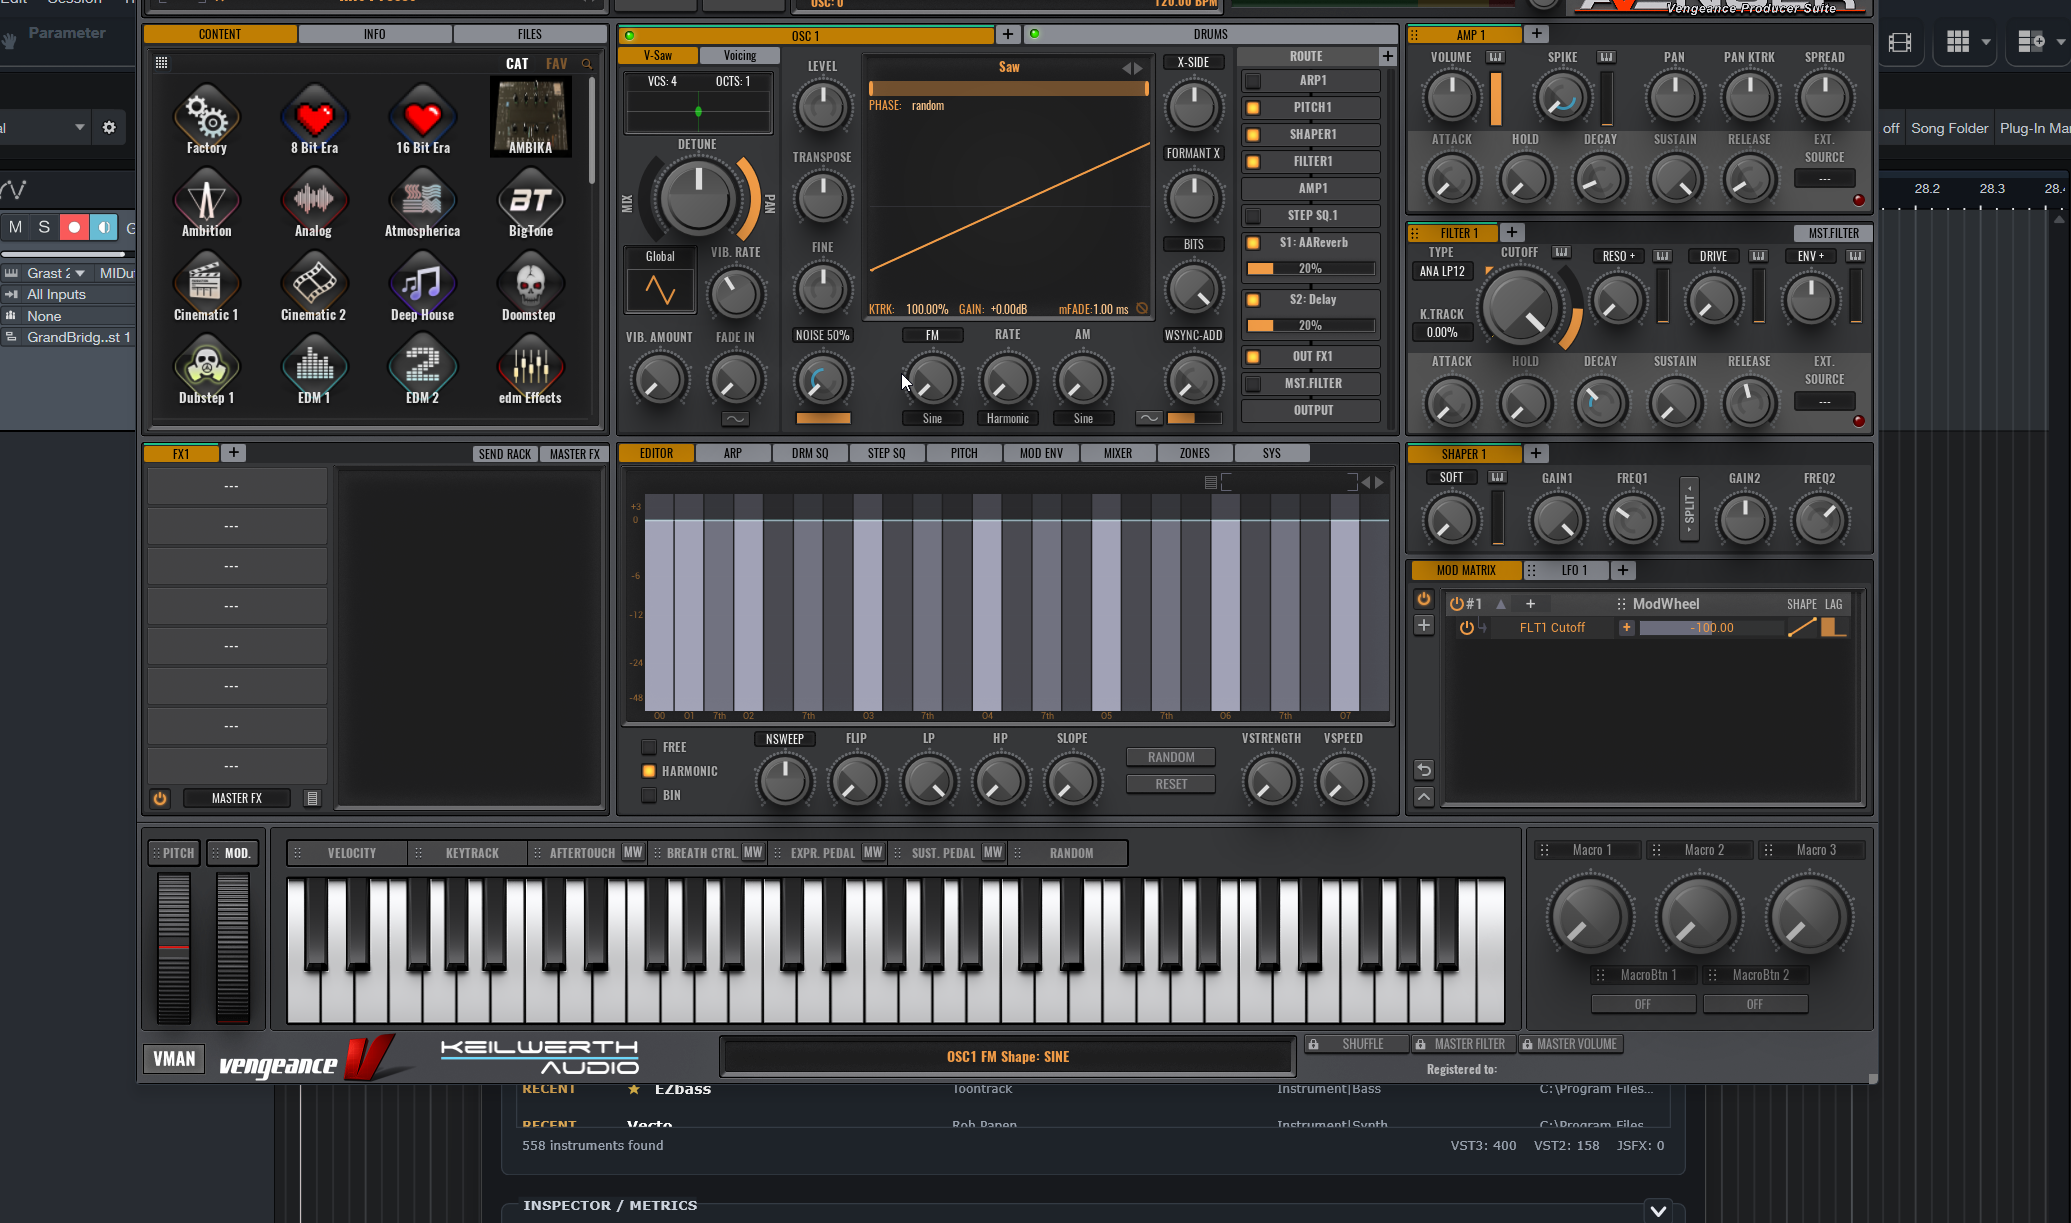Click the mod matrix undo arrow icon
This screenshot has height=1223, width=2071.
coord(1424,770)
